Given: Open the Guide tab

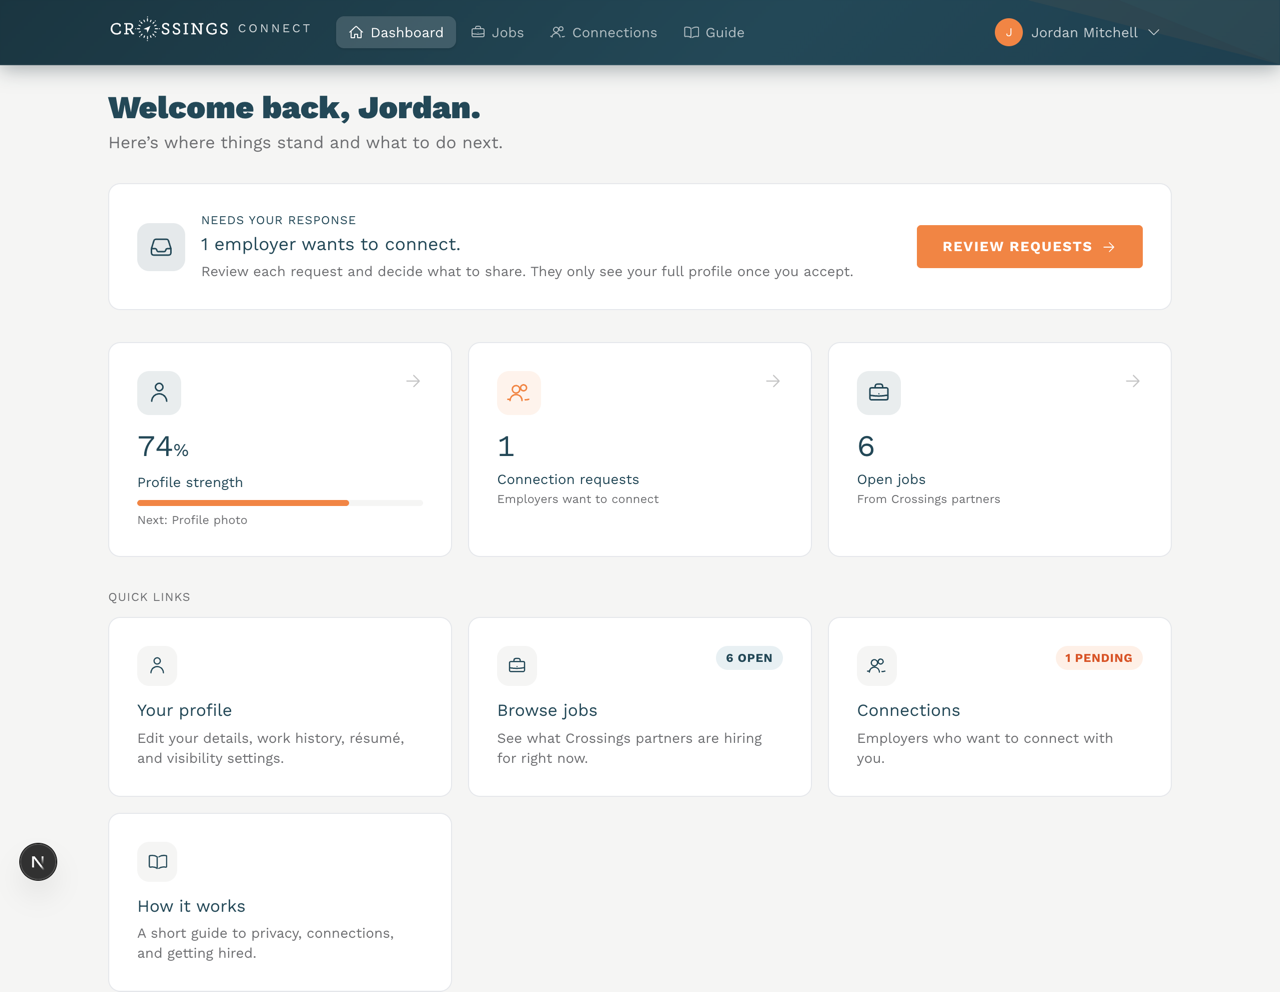Looking at the screenshot, I should (714, 32).
